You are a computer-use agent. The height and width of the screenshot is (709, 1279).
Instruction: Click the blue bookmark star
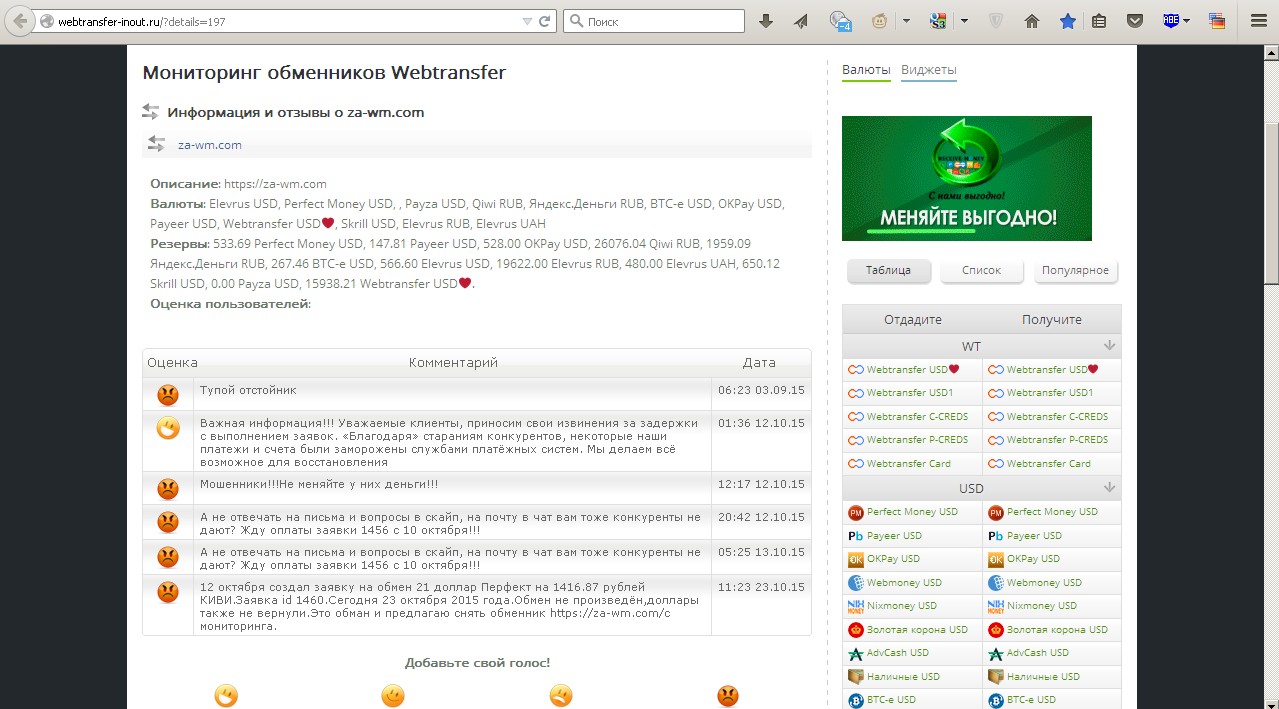(1067, 21)
